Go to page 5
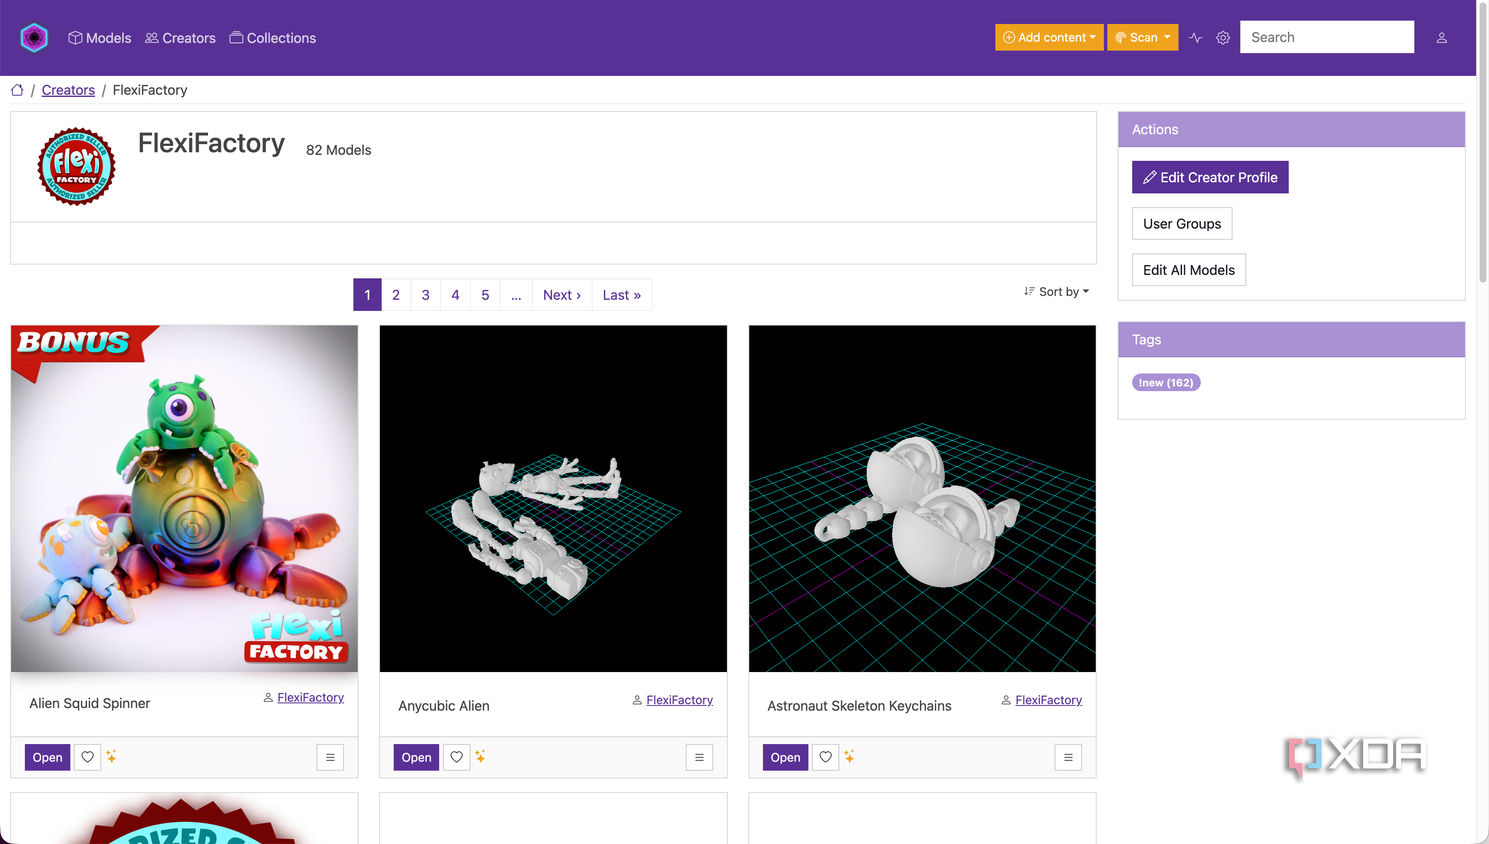Image resolution: width=1489 pixels, height=844 pixels. pyautogui.click(x=485, y=295)
